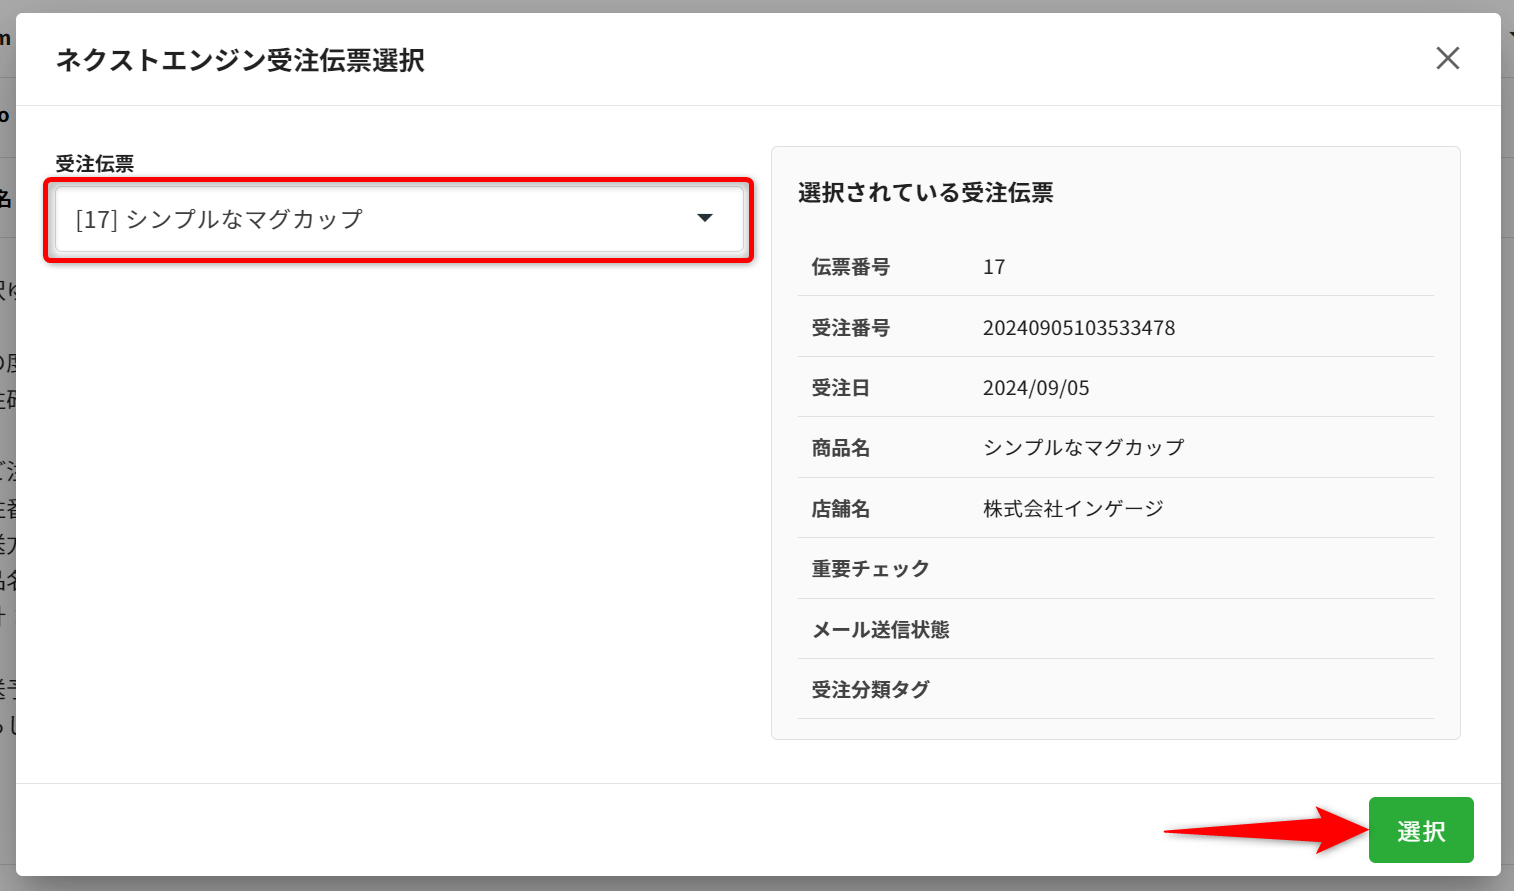Click the dropdown caret arrow icon
Image resolution: width=1514 pixels, height=891 pixels.
(x=705, y=218)
